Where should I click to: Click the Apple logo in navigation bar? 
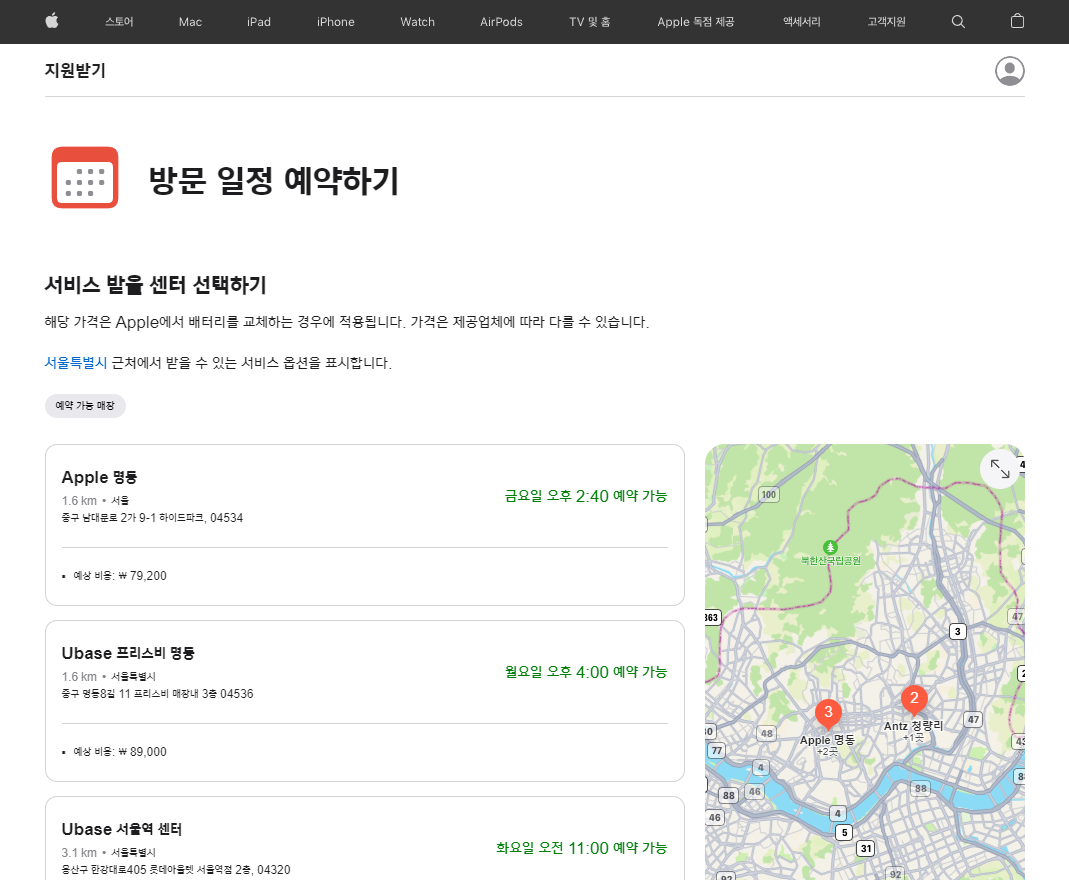point(52,21)
